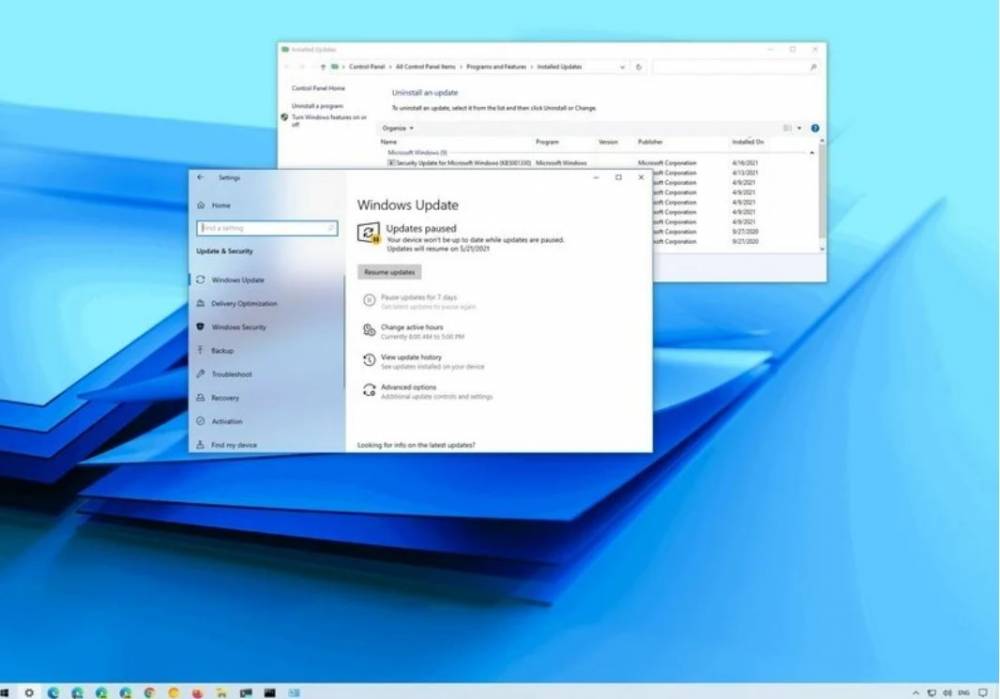Screen dimensions: 1000x699
Task: Click the refresh button in Installed Updates
Action: tap(638, 67)
